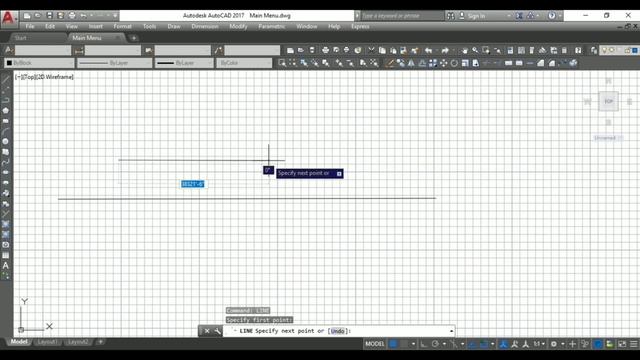Click the command line input area
This screenshot has width=640, height=360.
coord(339,331)
